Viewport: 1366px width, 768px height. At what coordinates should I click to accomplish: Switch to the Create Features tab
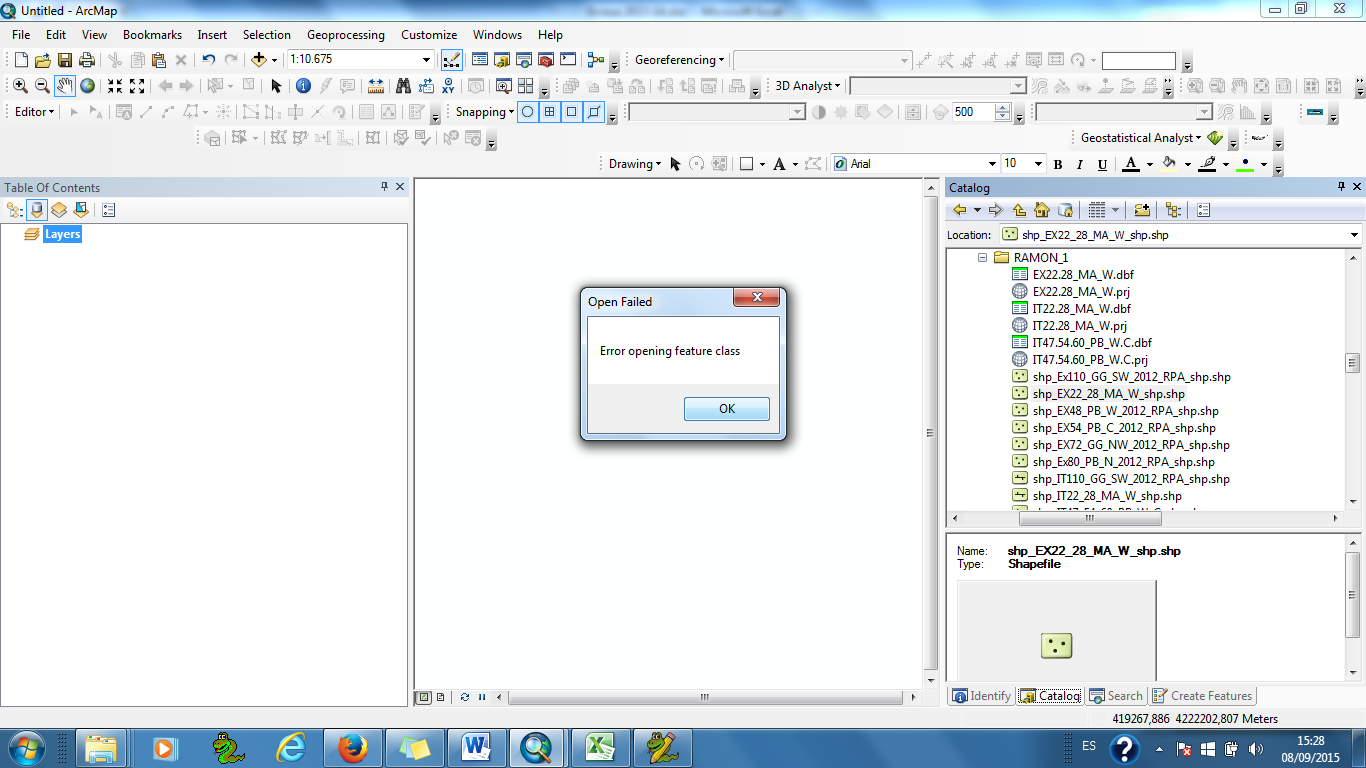(x=1202, y=696)
